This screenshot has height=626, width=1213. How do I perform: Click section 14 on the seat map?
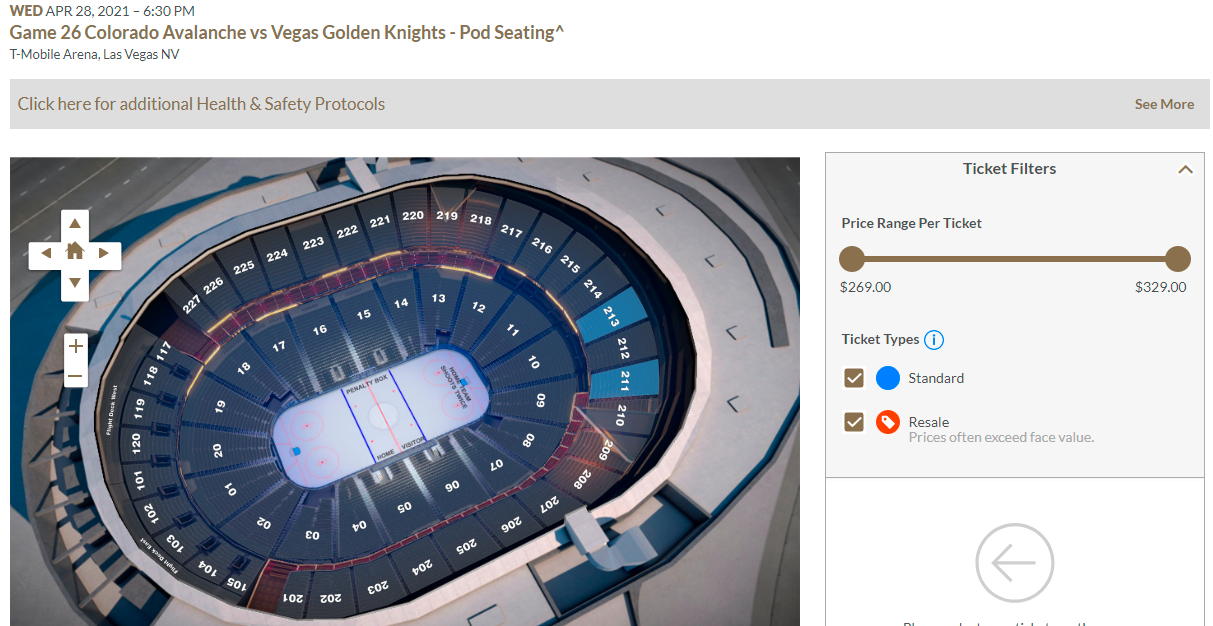[x=401, y=304]
